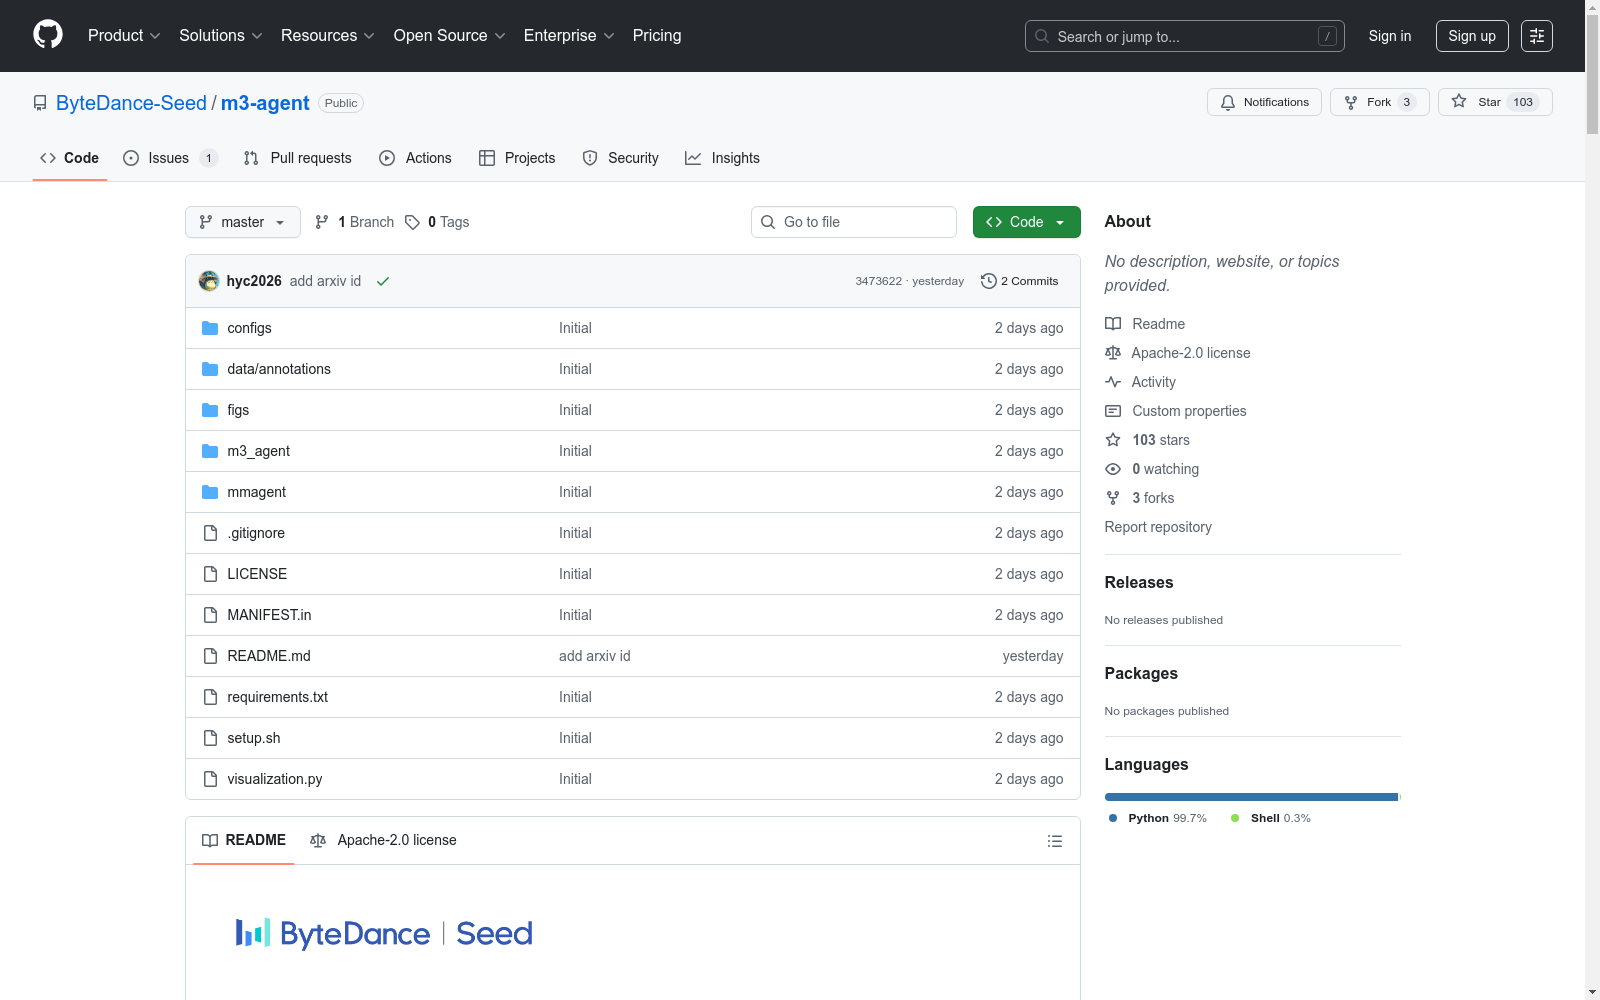The height and width of the screenshot is (1000, 1600).
Task: Expand the green Code dropdown button
Action: (x=1026, y=222)
